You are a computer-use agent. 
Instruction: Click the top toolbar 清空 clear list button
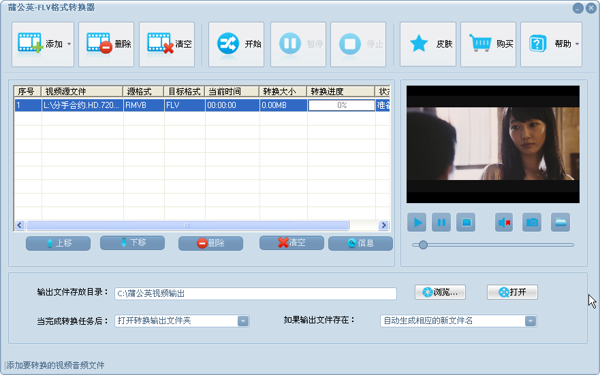pyautogui.click(x=167, y=44)
